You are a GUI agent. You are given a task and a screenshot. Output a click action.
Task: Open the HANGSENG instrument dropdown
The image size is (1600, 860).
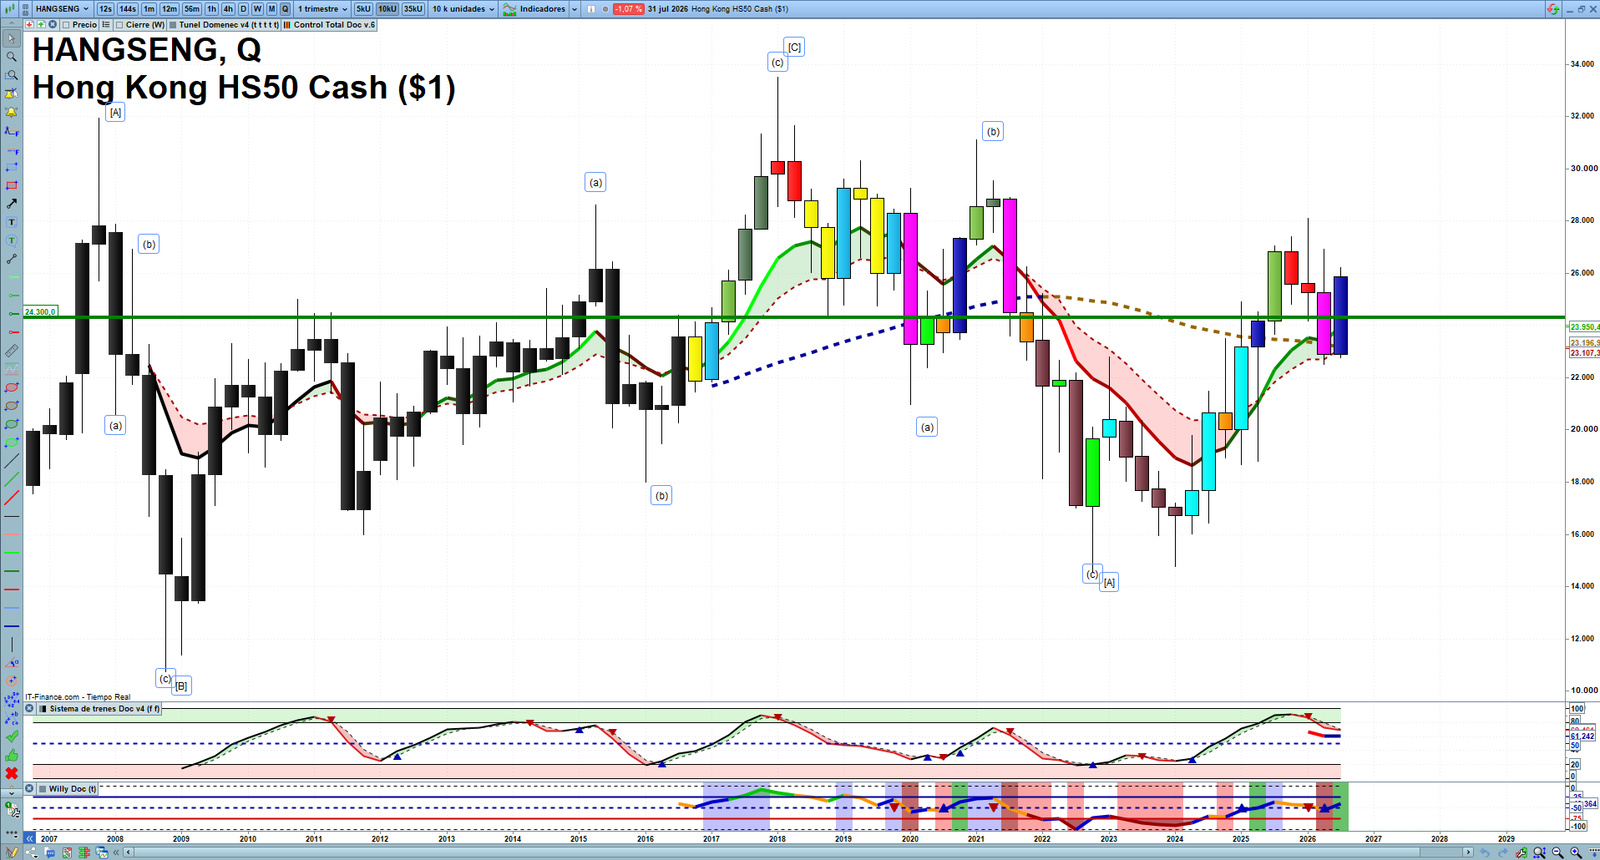pyautogui.click(x=61, y=9)
